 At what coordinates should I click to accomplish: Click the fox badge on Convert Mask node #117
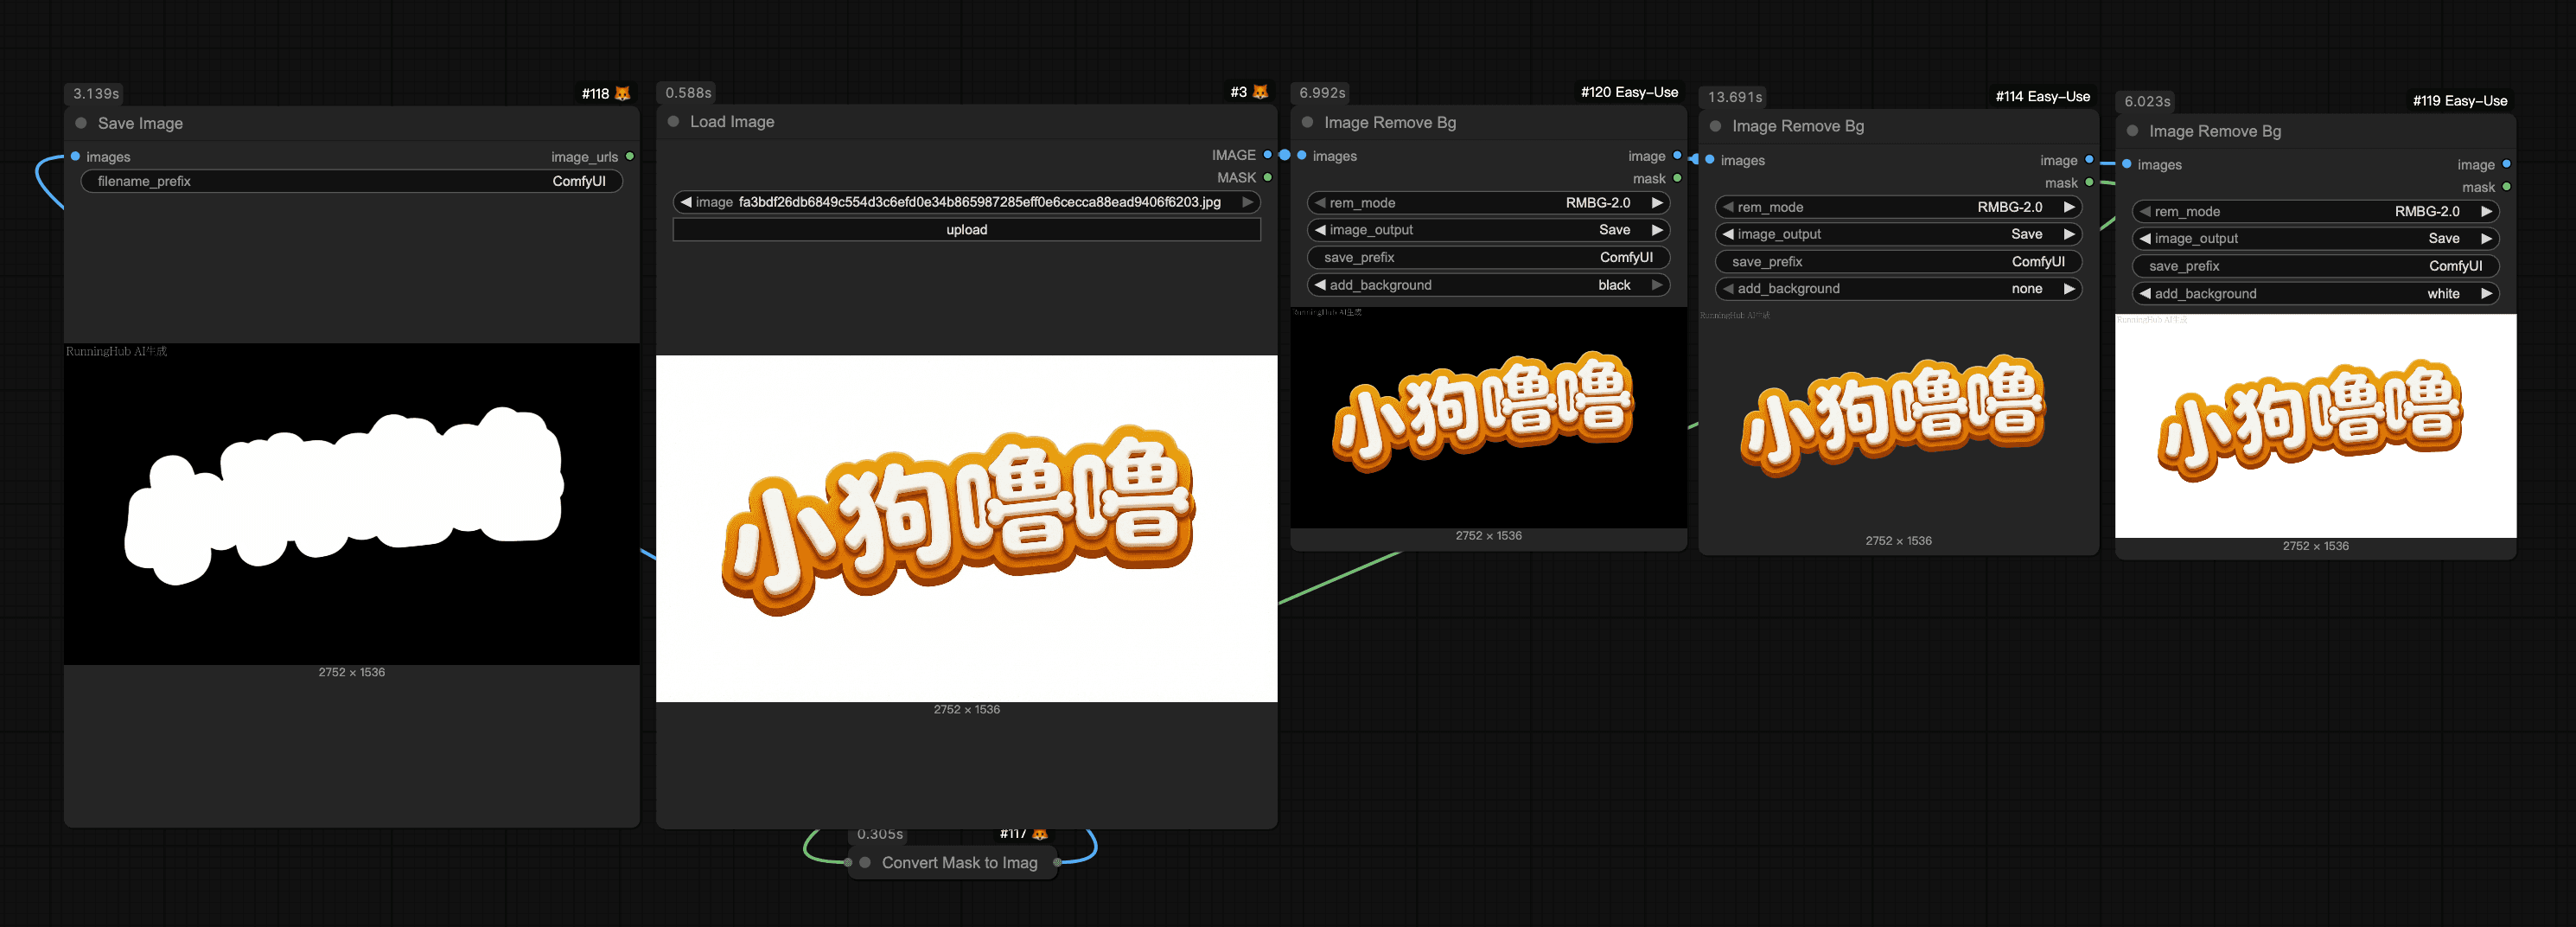(1040, 834)
